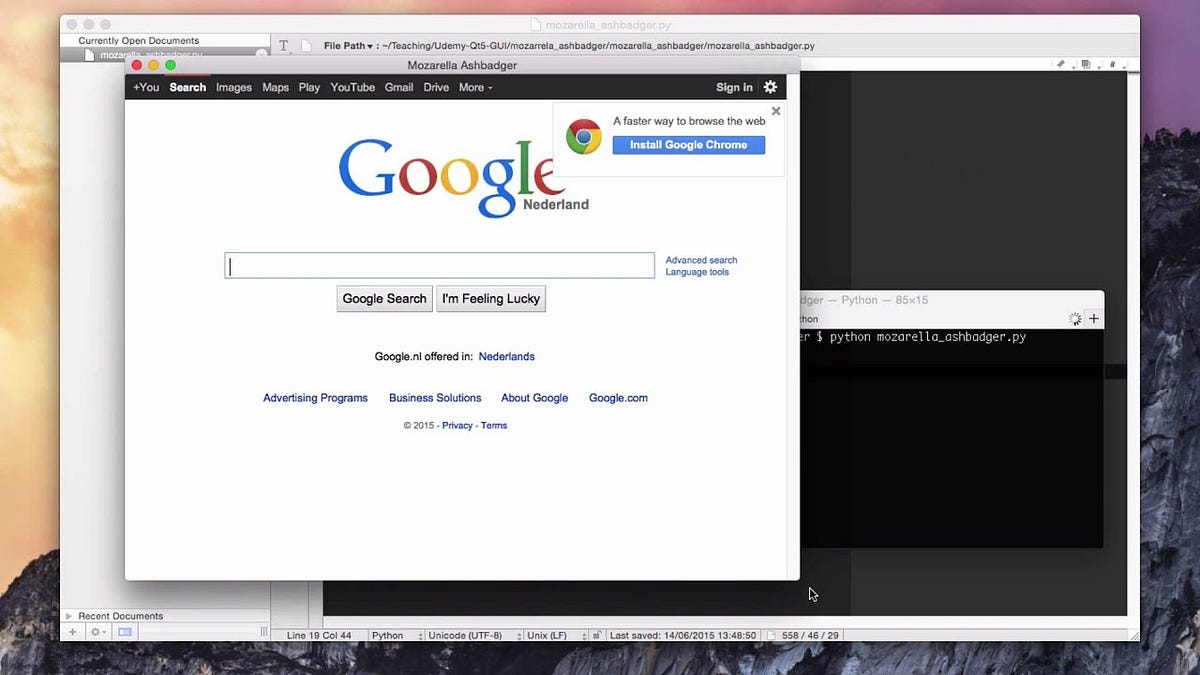
Task: Click the documents drawer icon in editor toolbar
Action: pos(1086,63)
